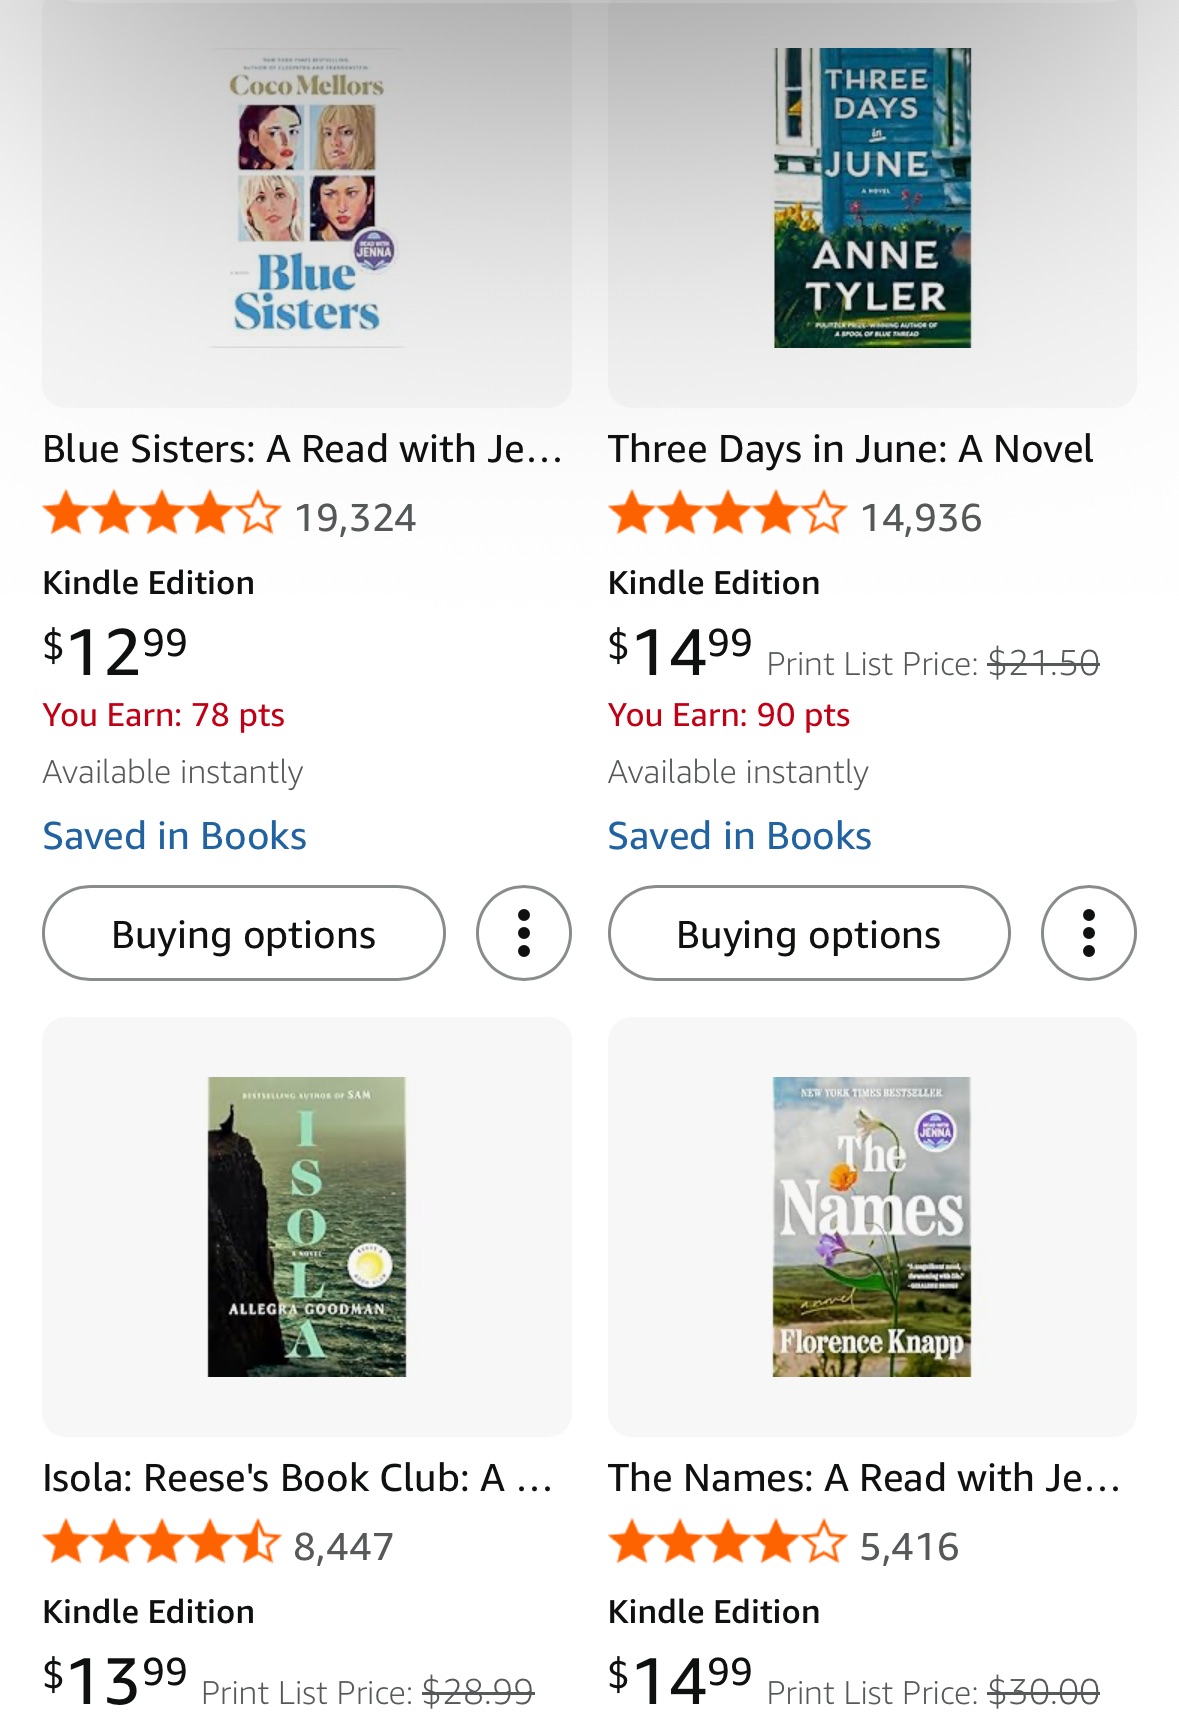Open more options for Blue Sisters

[x=523, y=933]
